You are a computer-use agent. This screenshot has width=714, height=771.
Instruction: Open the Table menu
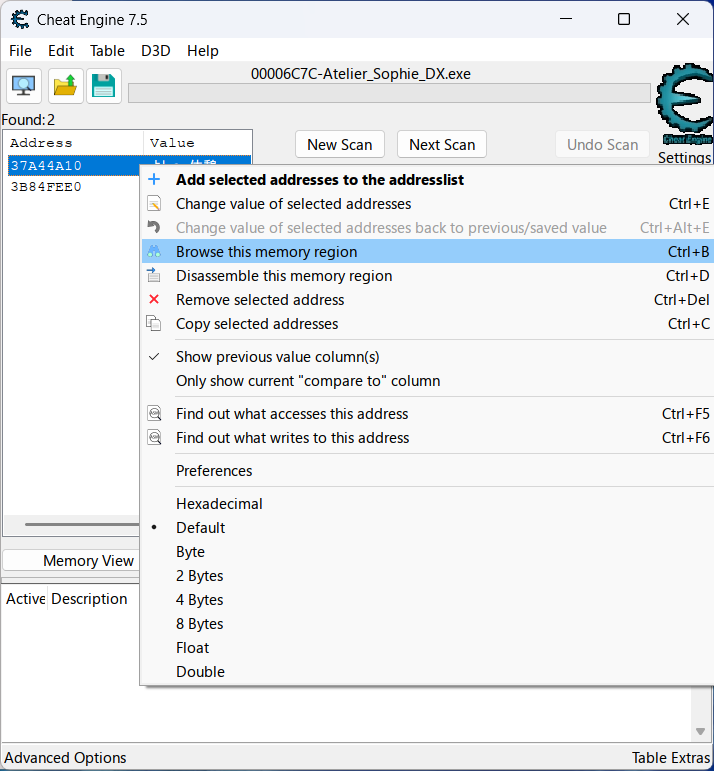pos(107,51)
